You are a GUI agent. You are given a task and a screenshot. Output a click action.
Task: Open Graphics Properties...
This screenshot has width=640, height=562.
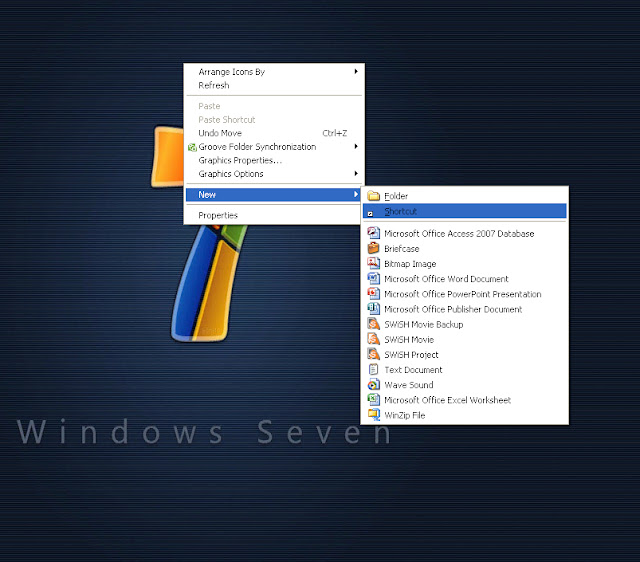click(x=273, y=160)
